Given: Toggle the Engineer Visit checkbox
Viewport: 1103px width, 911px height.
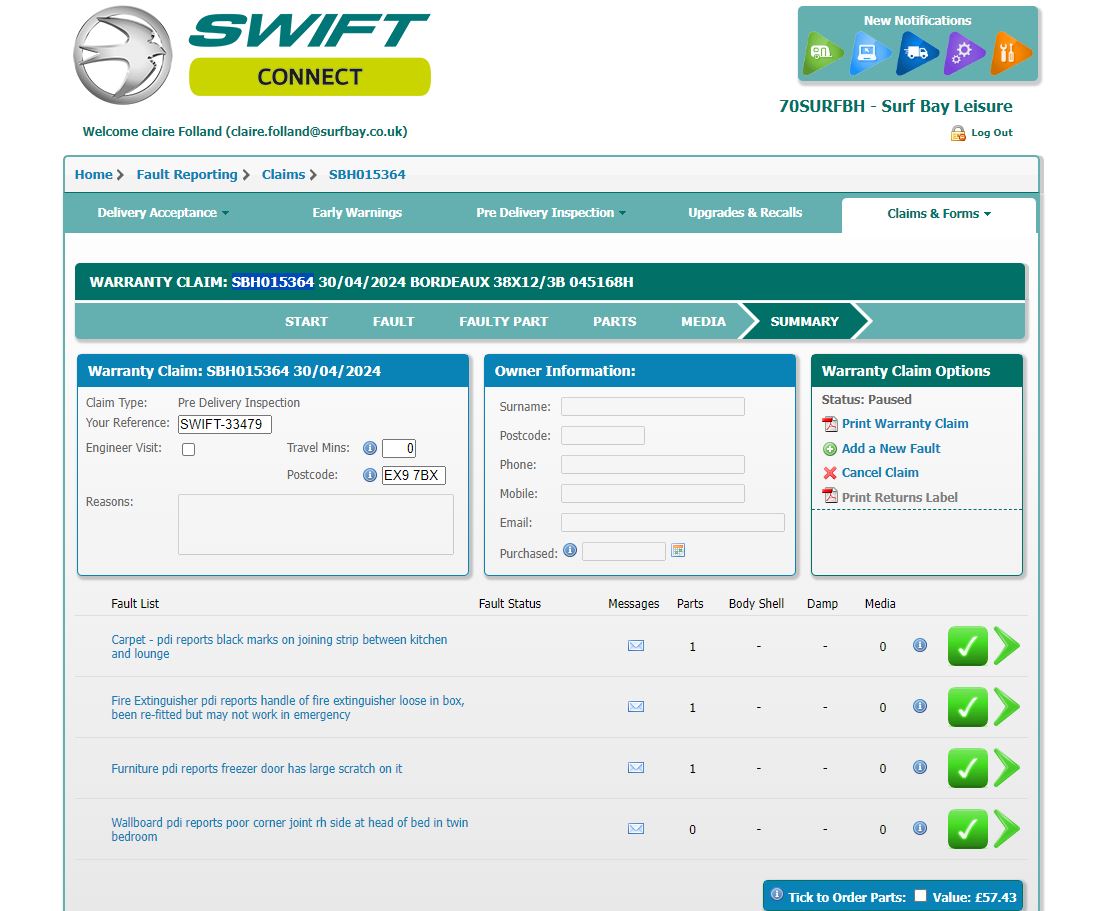Looking at the screenshot, I should 189,450.
